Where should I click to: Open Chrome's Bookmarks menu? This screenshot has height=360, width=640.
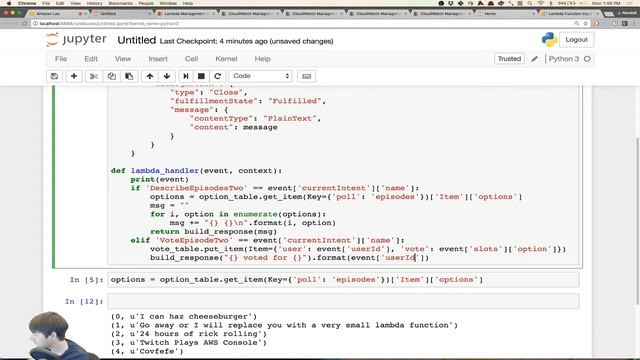point(120,3)
